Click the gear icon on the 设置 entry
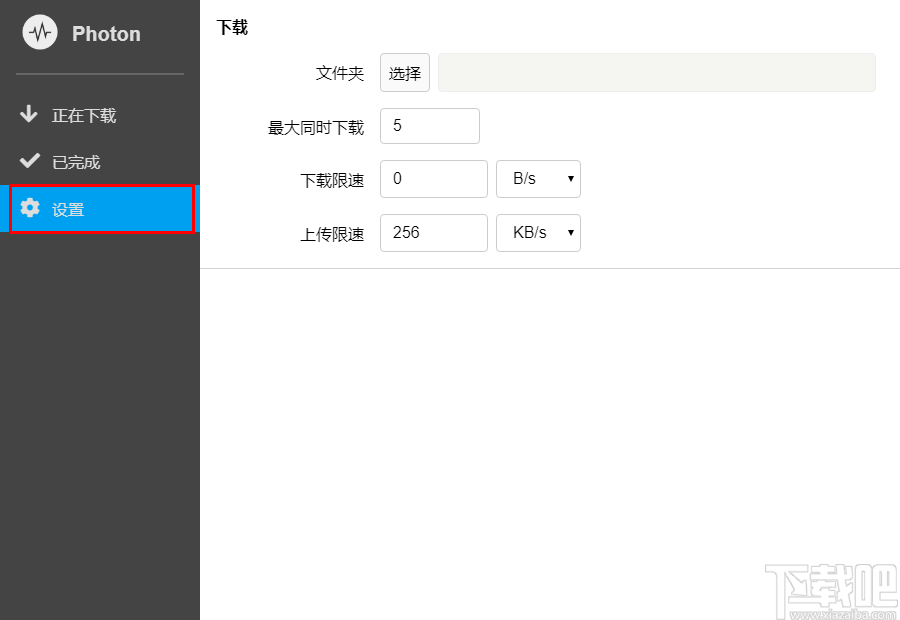Viewport: 900px width, 620px height. (x=30, y=209)
